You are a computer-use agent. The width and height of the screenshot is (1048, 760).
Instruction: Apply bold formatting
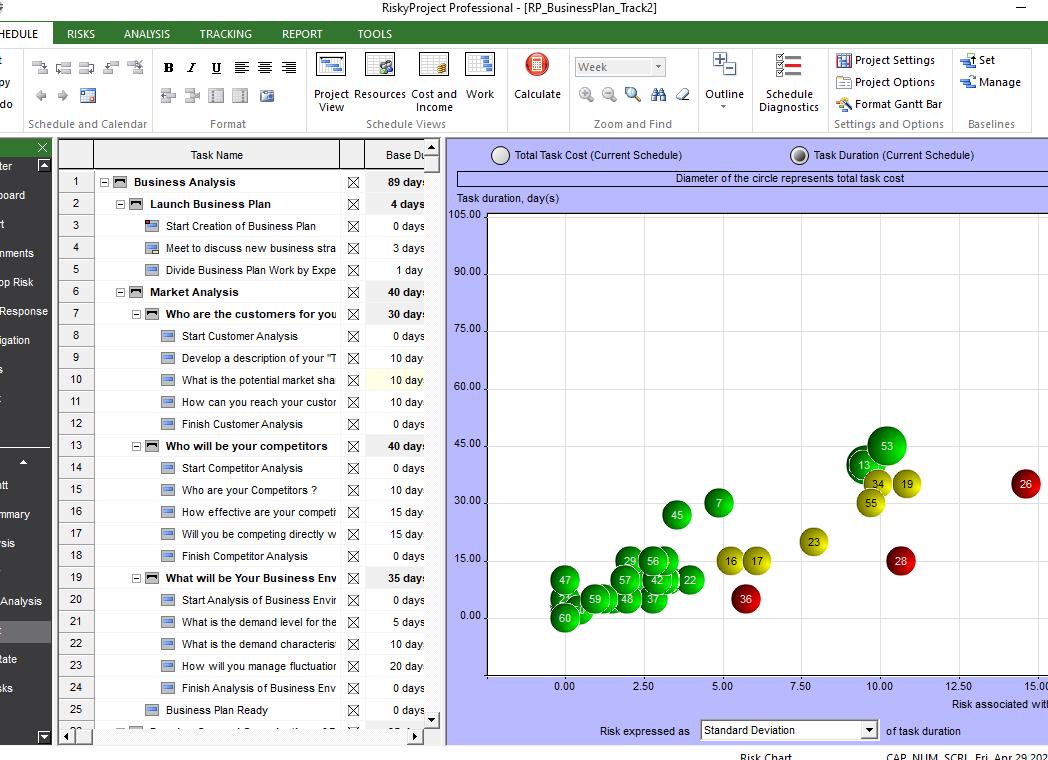click(x=168, y=68)
